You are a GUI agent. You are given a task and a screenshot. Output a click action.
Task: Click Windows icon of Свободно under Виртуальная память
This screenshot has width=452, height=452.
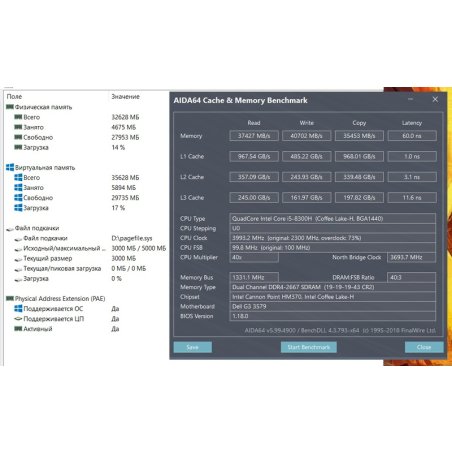click(x=18, y=197)
